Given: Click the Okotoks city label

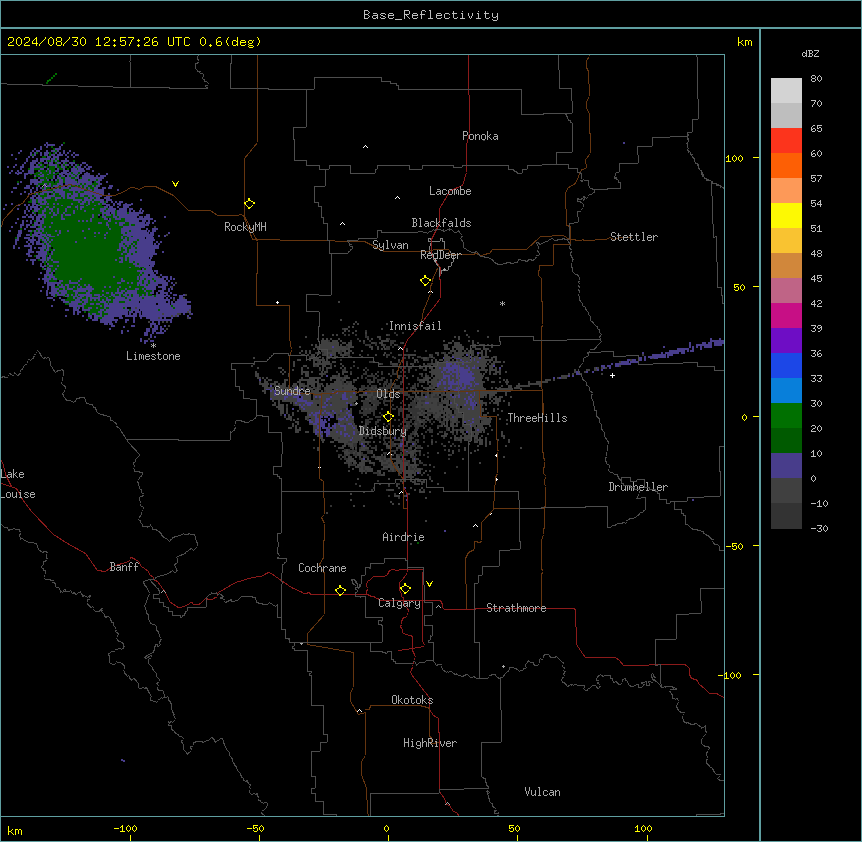Looking at the screenshot, I should click(412, 700).
